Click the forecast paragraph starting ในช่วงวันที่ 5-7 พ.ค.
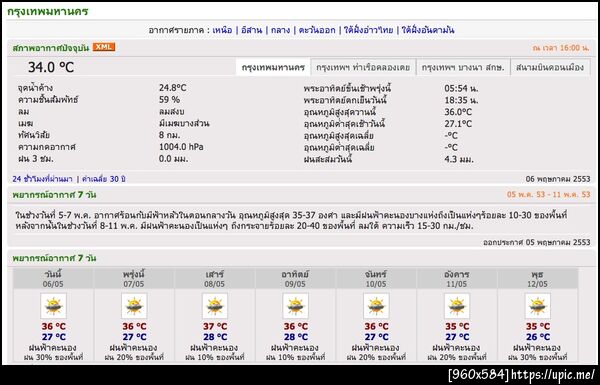The height and width of the screenshot is (385, 600). (291, 220)
